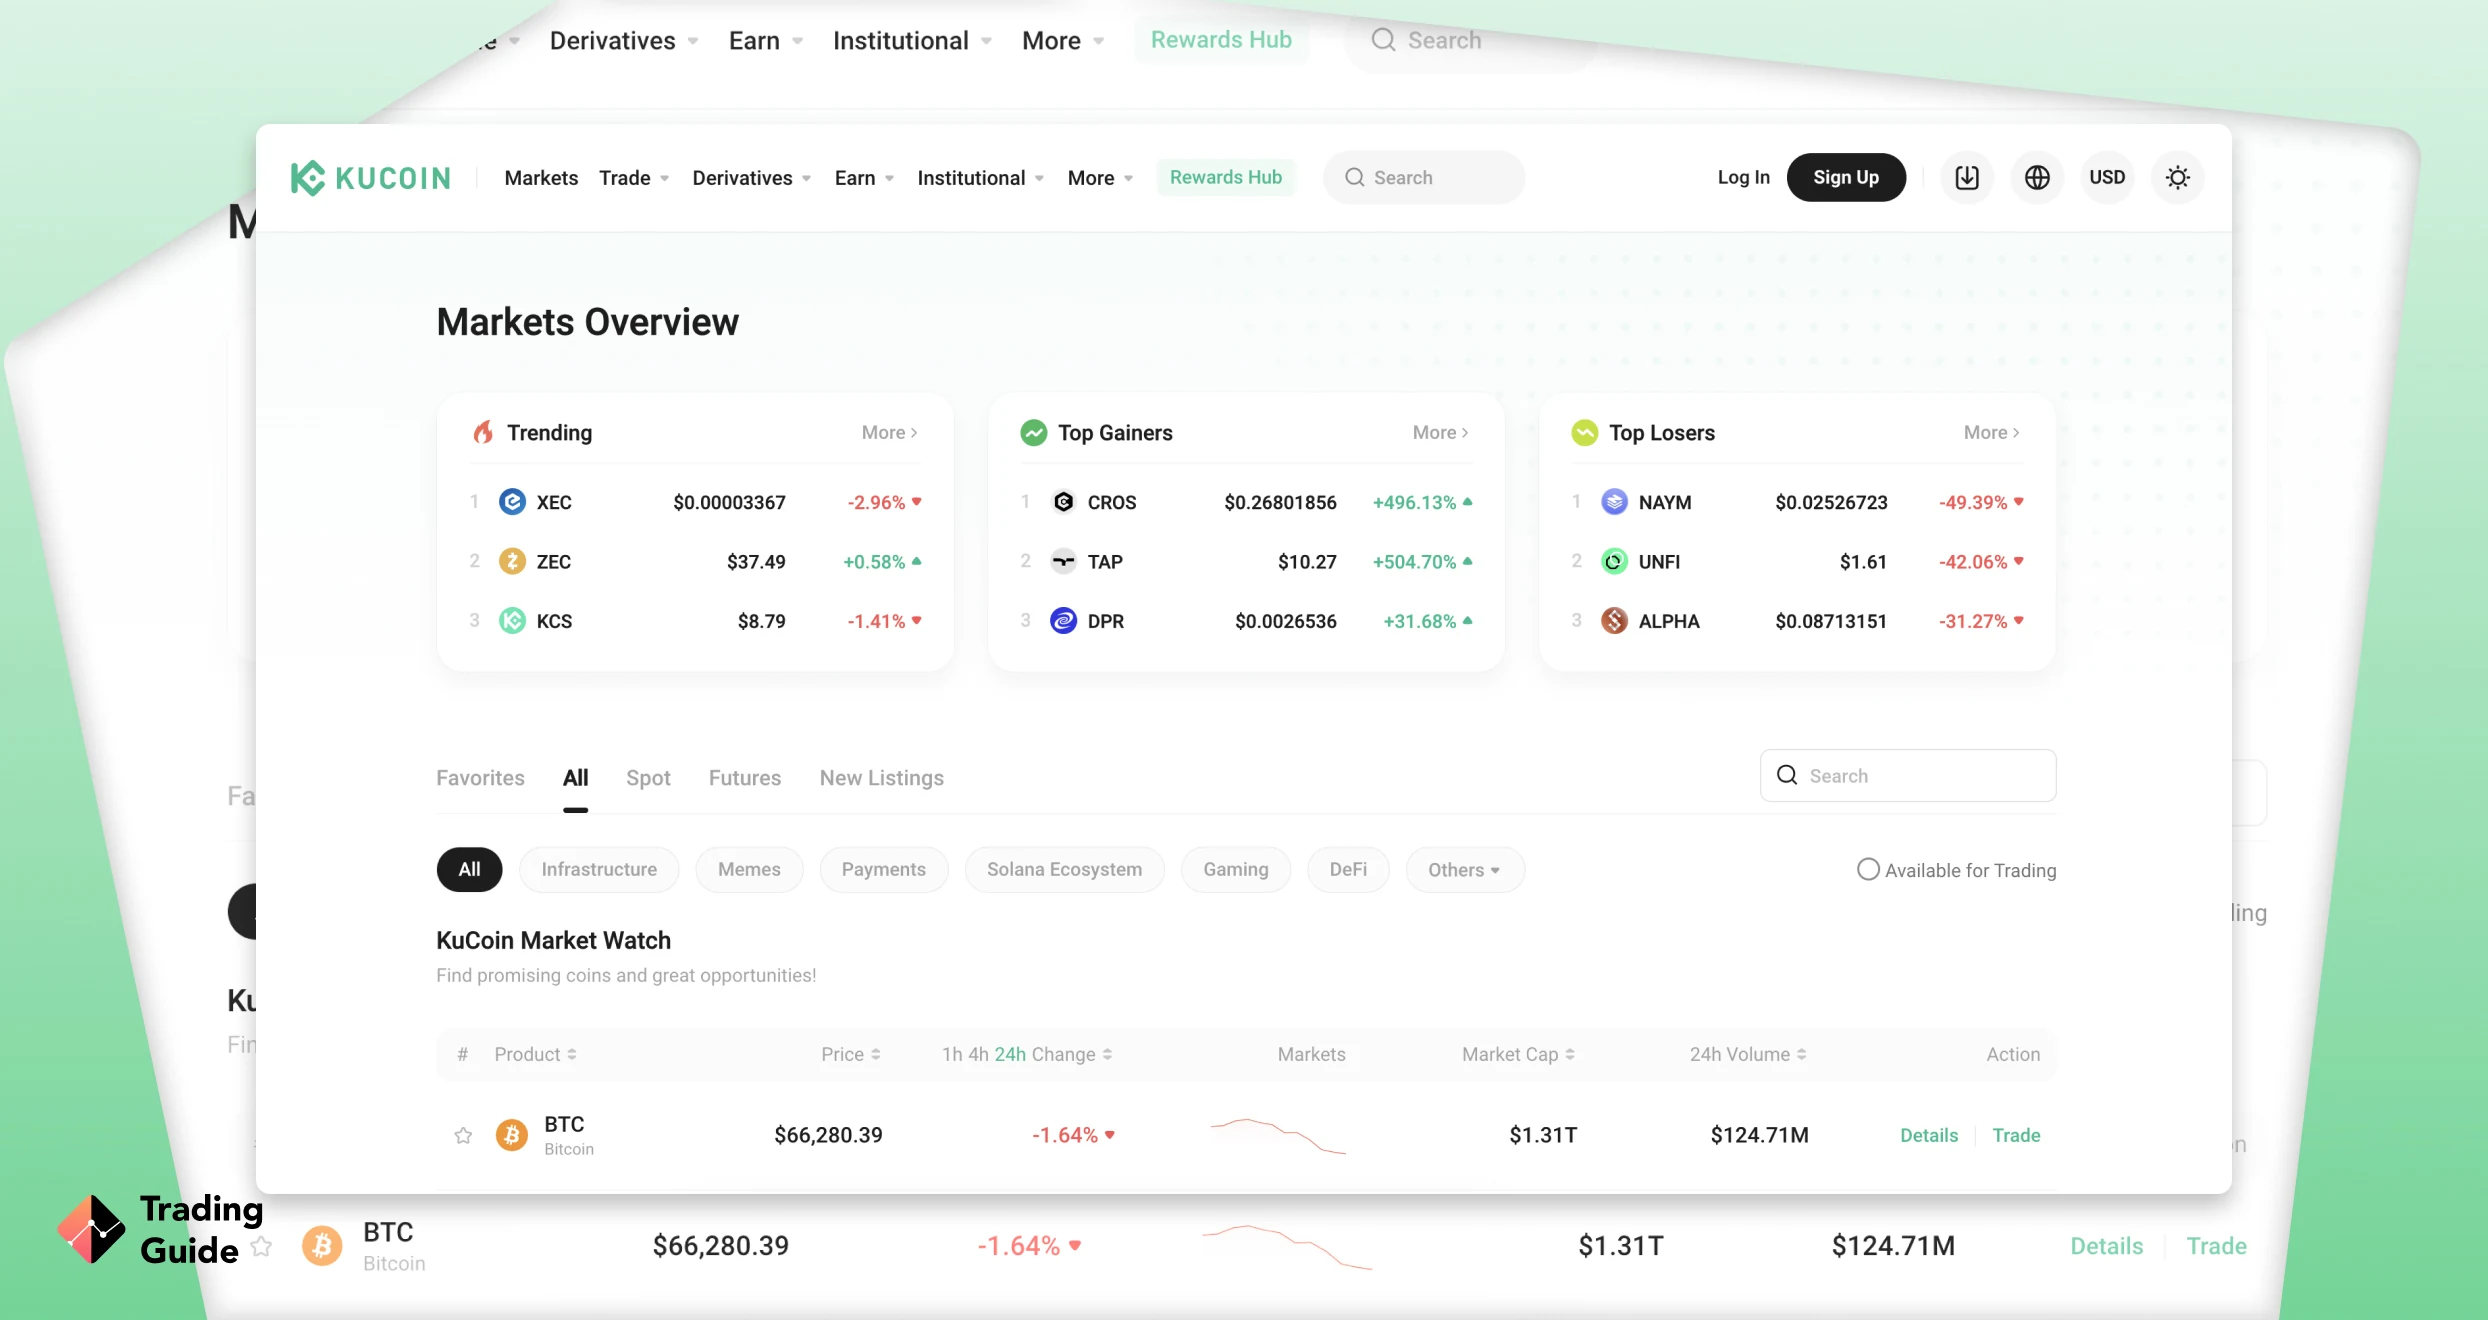Screen dimensions: 2488x1320
Task: Expand the Derivatives dropdown menu
Action: (x=752, y=178)
